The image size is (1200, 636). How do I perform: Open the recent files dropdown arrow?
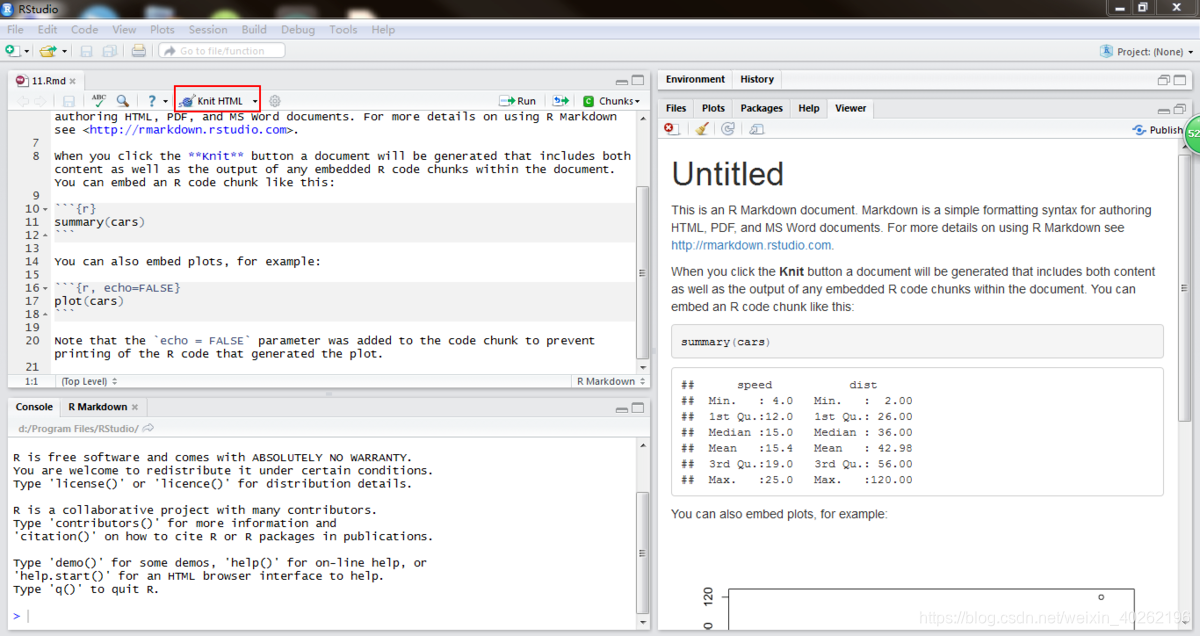coord(64,51)
